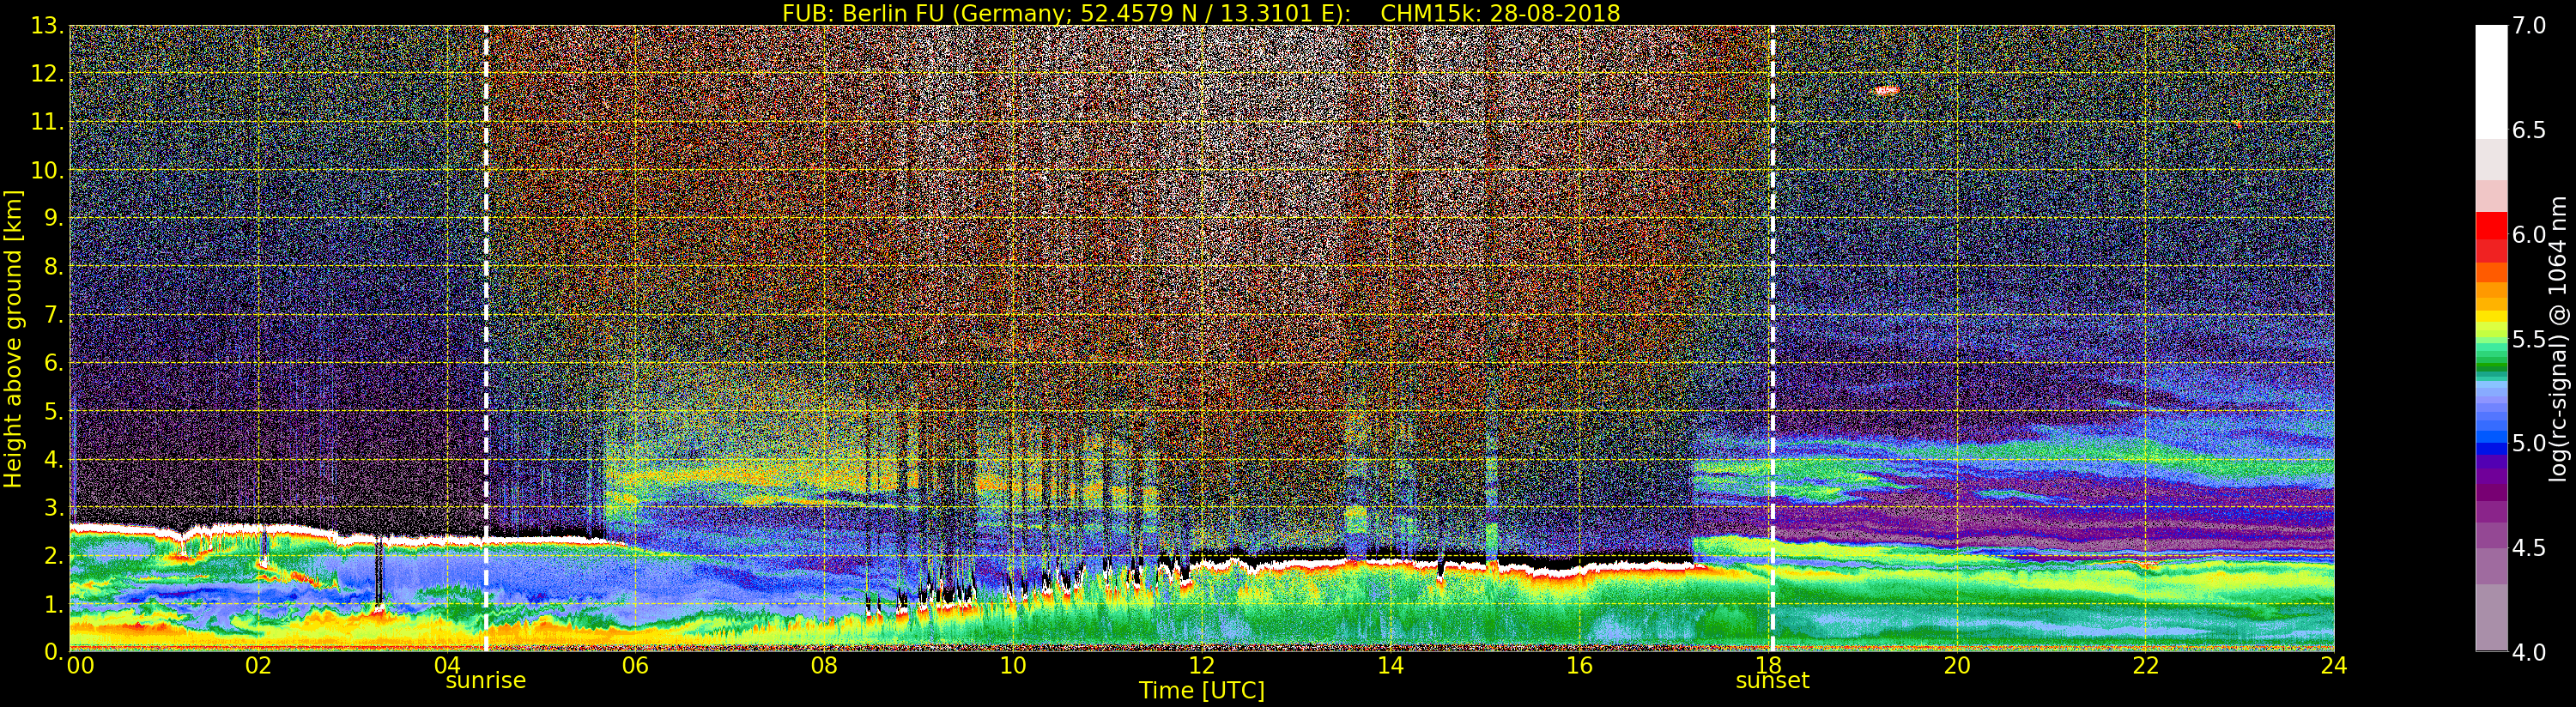Click the height axis tick 1
The image size is (2576, 707).
pyautogui.click(x=54, y=604)
